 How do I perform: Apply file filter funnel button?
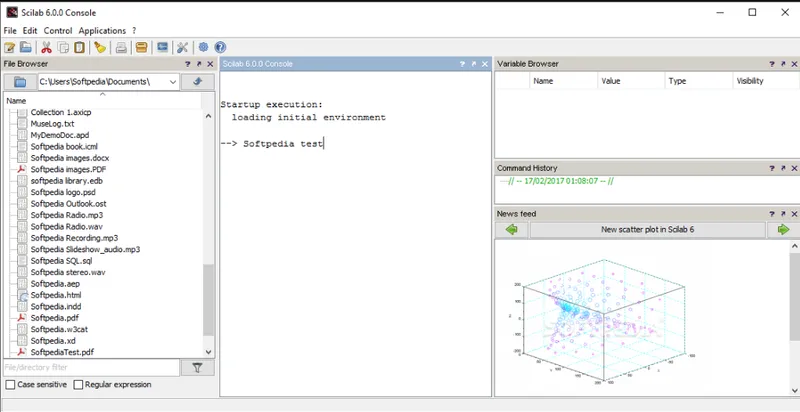pyautogui.click(x=197, y=368)
